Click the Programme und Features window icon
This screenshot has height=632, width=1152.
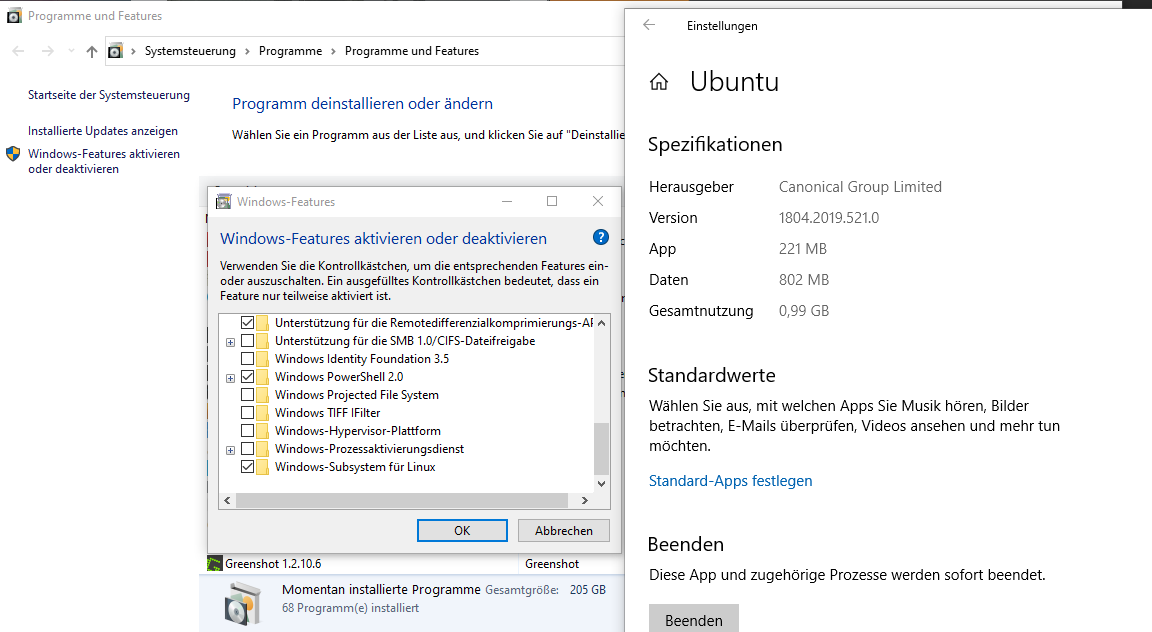coord(14,15)
